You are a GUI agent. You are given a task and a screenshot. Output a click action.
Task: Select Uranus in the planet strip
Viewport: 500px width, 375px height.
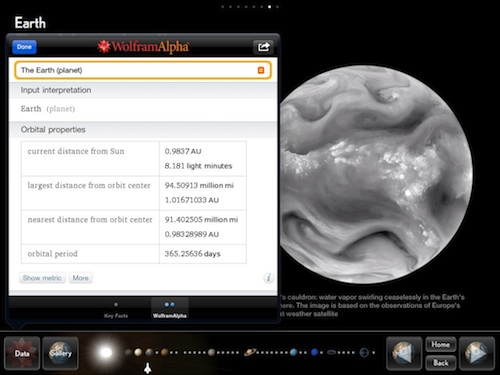pyautogui.click(x=294, y=352)
